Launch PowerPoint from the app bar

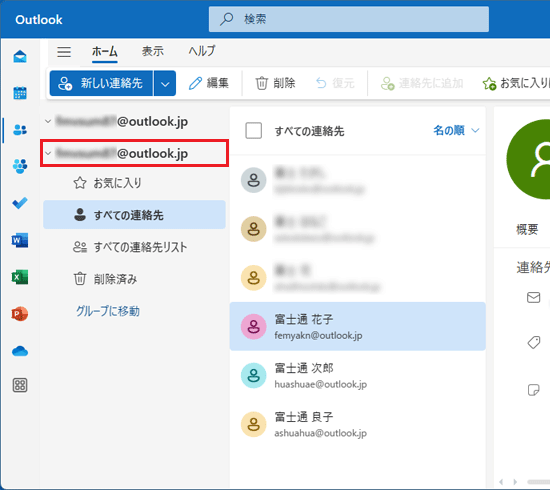click(x=20, y=314)
